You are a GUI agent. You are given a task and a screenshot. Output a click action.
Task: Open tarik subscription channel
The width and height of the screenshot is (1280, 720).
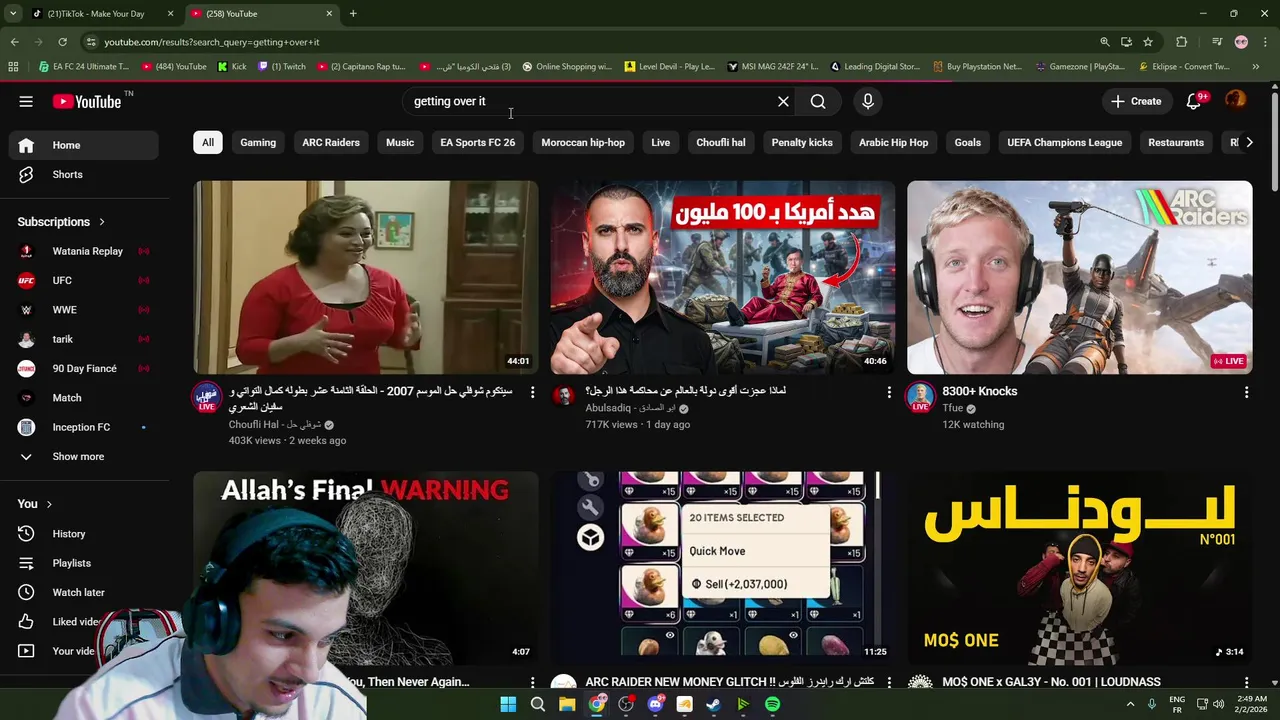coord(84,339)
